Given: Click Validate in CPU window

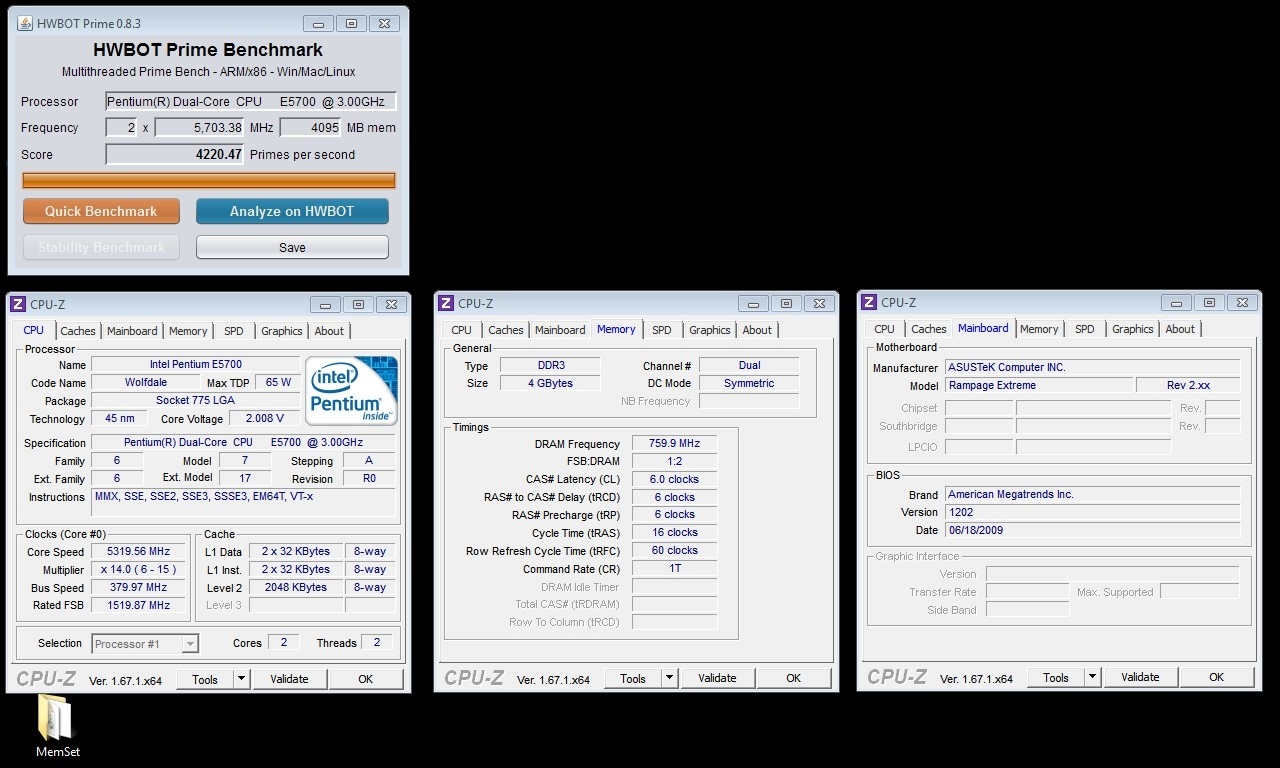Looking at the screenshot, I should pos(289,679).
